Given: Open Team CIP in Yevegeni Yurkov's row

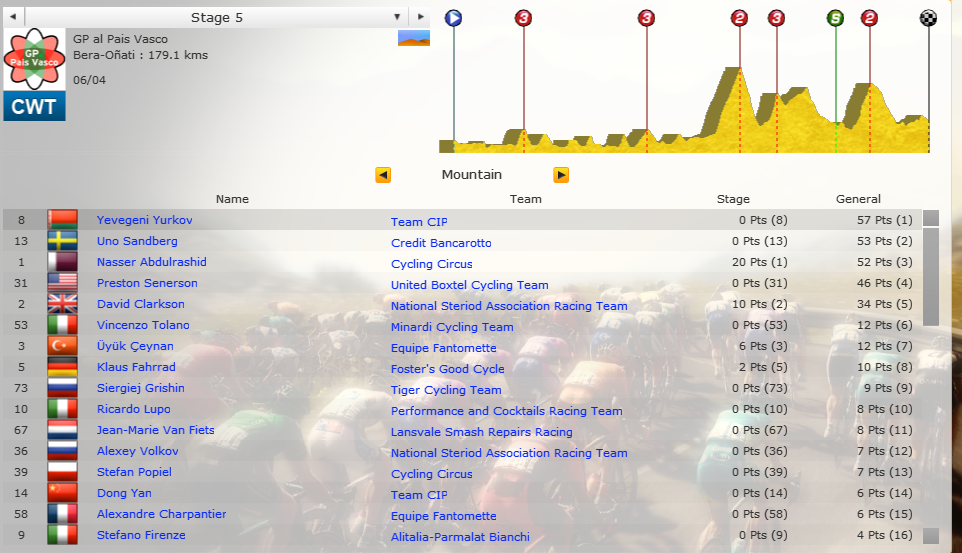Looking at the screenshot, I should coord(419,222).
